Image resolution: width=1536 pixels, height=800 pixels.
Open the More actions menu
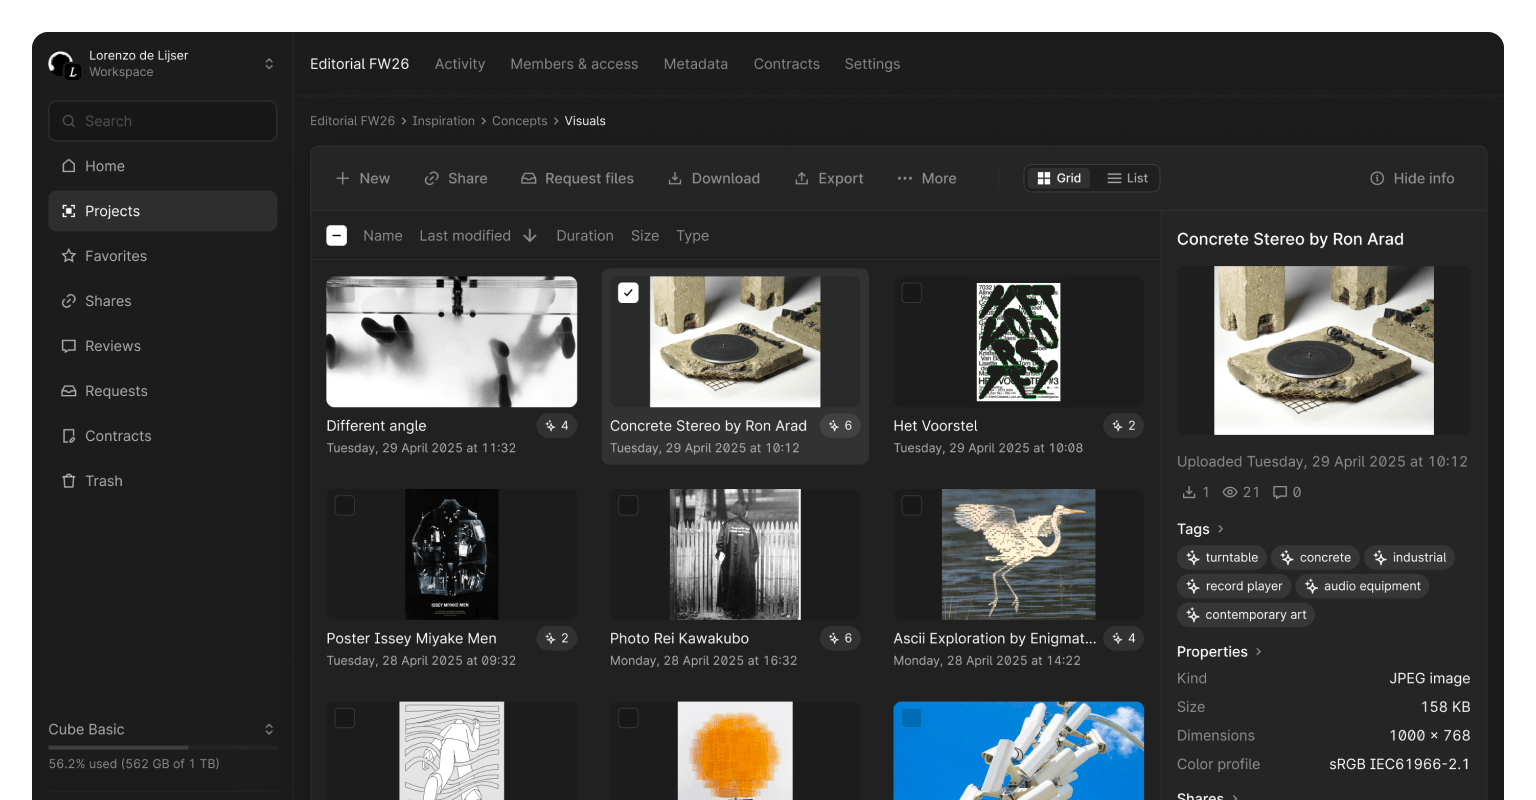[927, 178]
